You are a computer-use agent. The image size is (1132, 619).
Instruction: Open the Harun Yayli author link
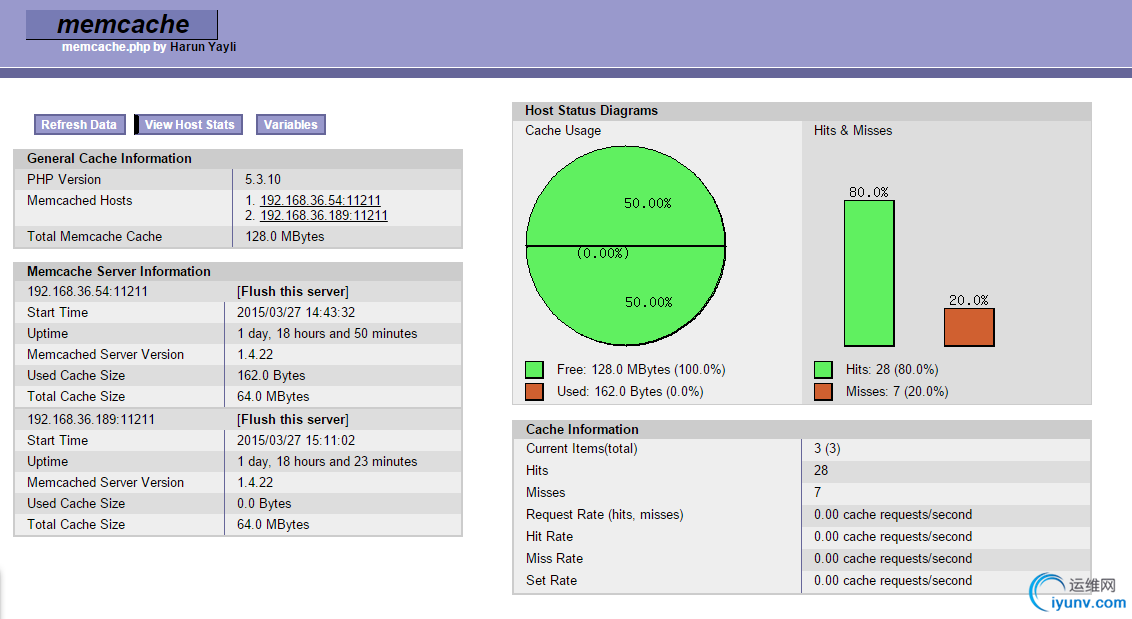click(203, 47)
